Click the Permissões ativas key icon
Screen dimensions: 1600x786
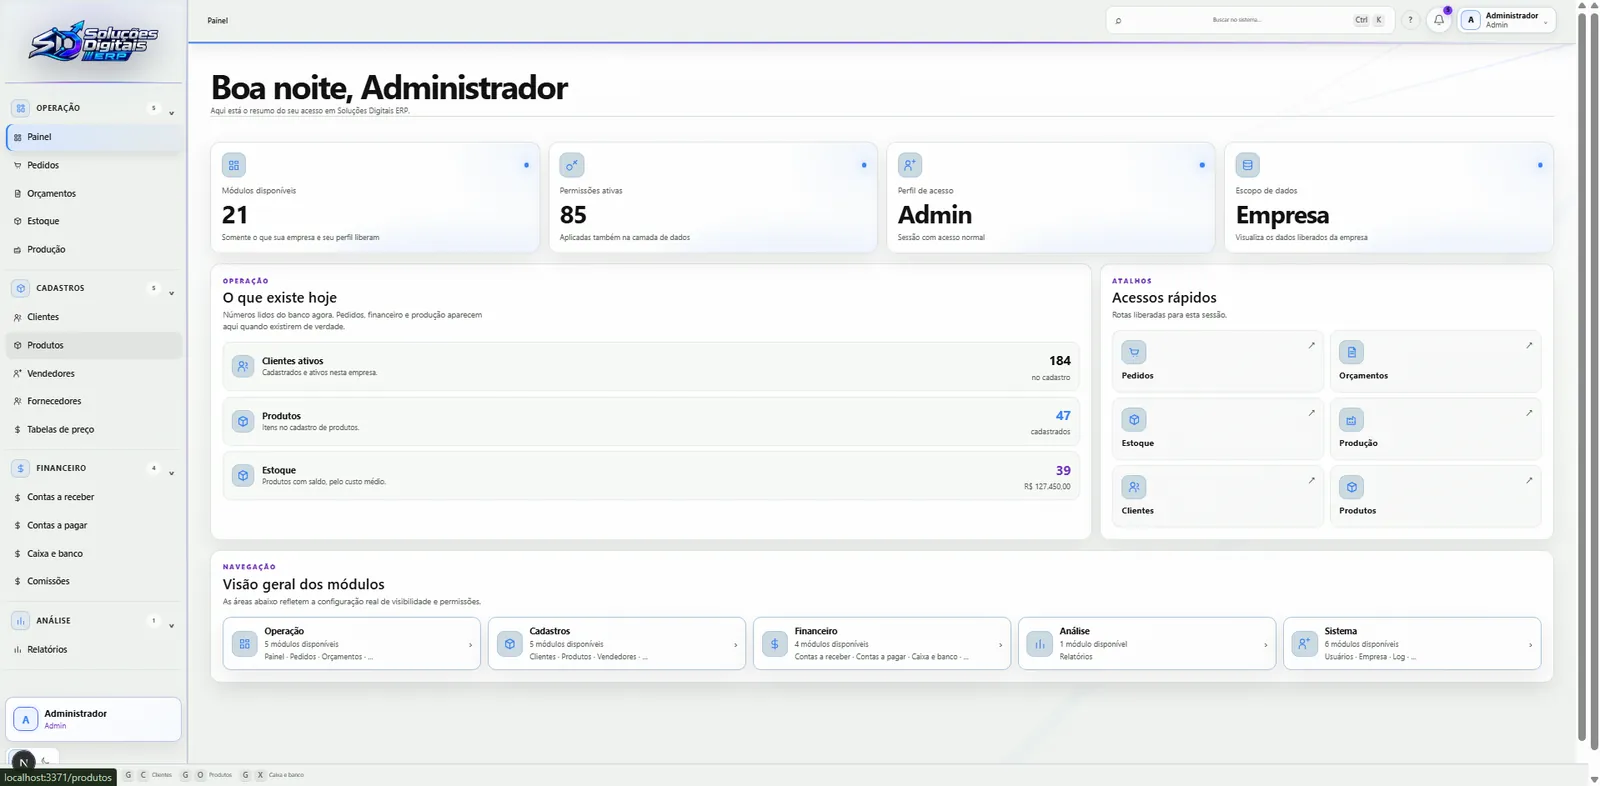(572, 165)
